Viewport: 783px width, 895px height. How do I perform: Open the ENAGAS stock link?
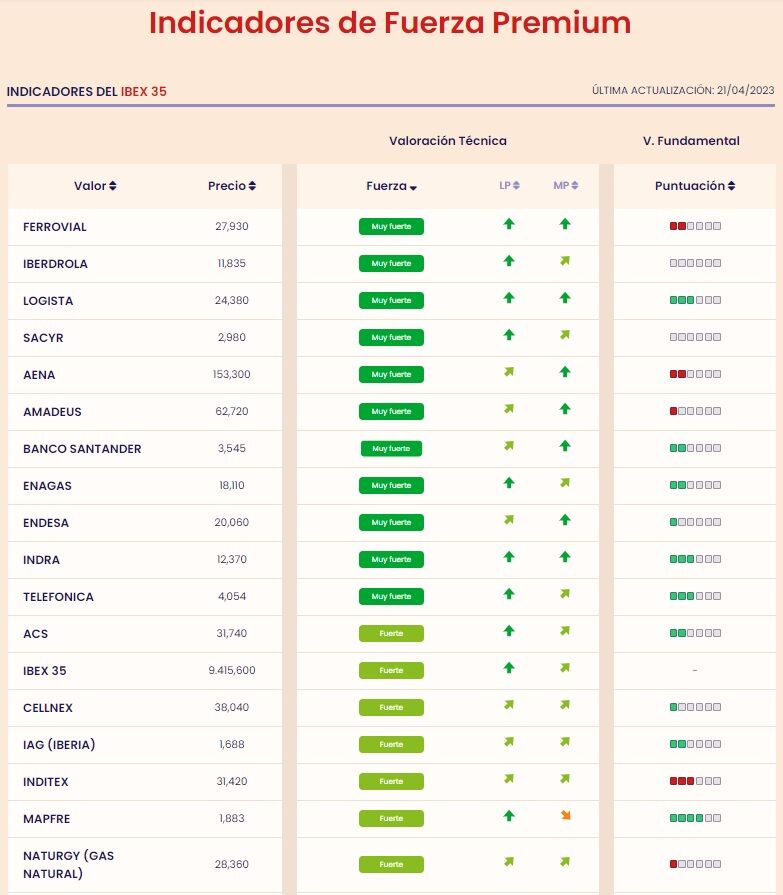(47, 486)
